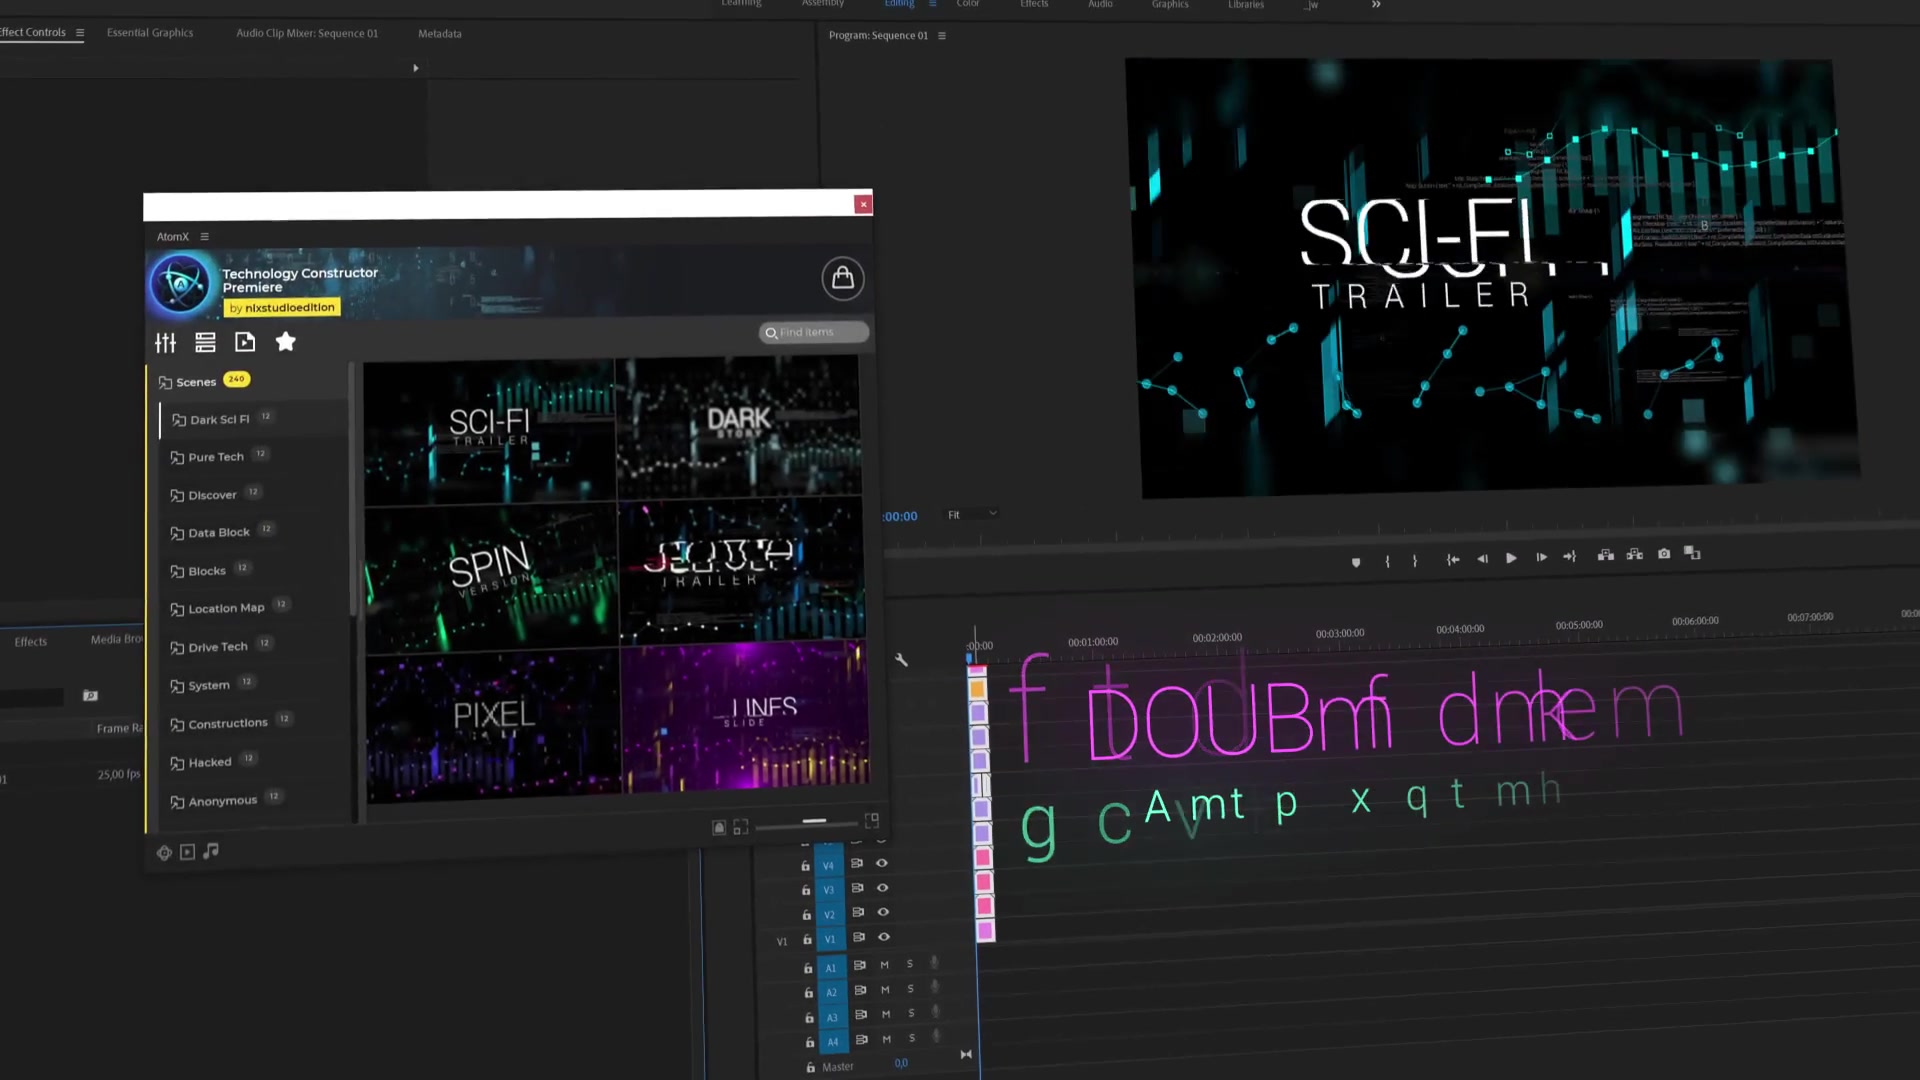Click the Find items search field
The image size is (1920, 1080).
(813, 332)
